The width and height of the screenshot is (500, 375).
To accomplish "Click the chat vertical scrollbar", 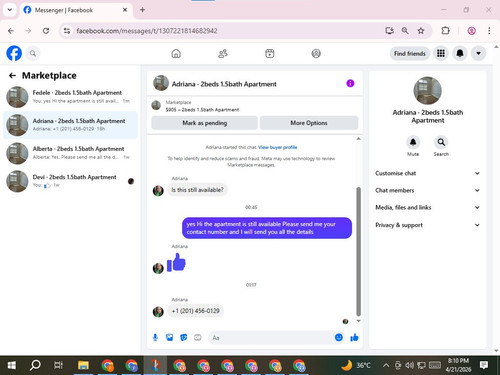I will click(359, 251).
